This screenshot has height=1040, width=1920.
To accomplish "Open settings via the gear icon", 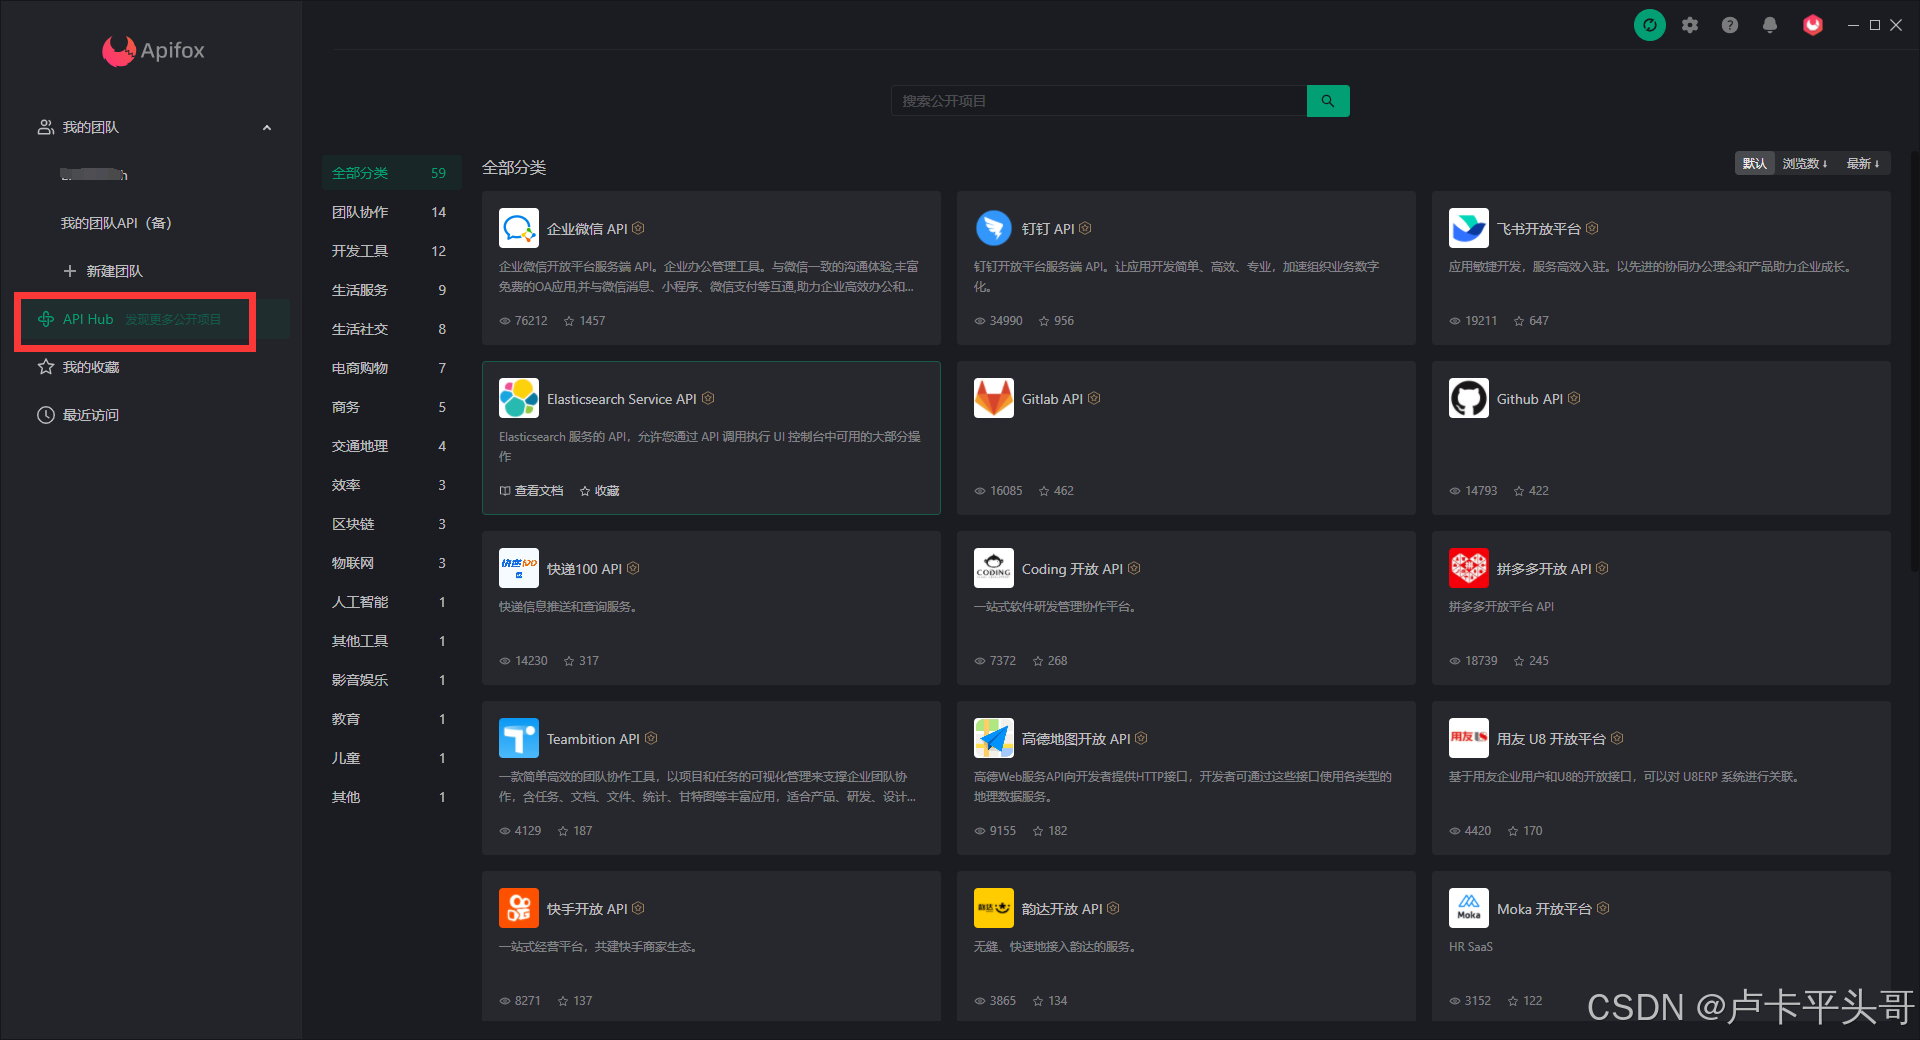I will (1690, 25).
